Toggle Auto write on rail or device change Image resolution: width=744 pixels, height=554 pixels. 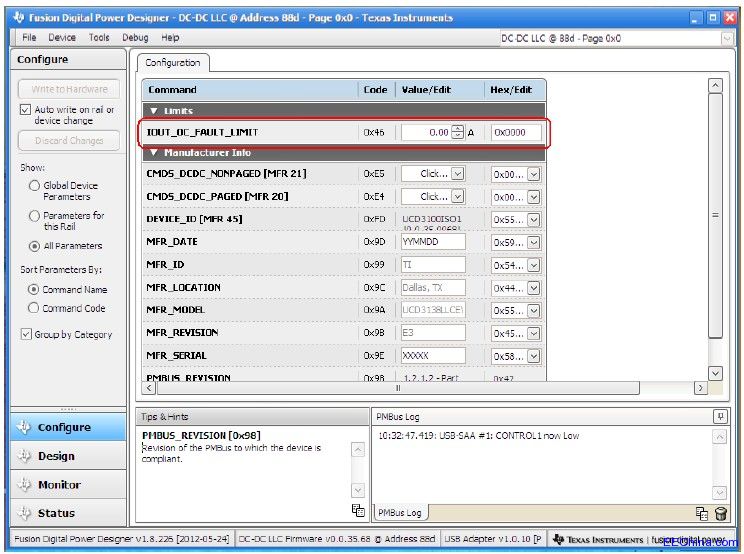tap(25, 110)
